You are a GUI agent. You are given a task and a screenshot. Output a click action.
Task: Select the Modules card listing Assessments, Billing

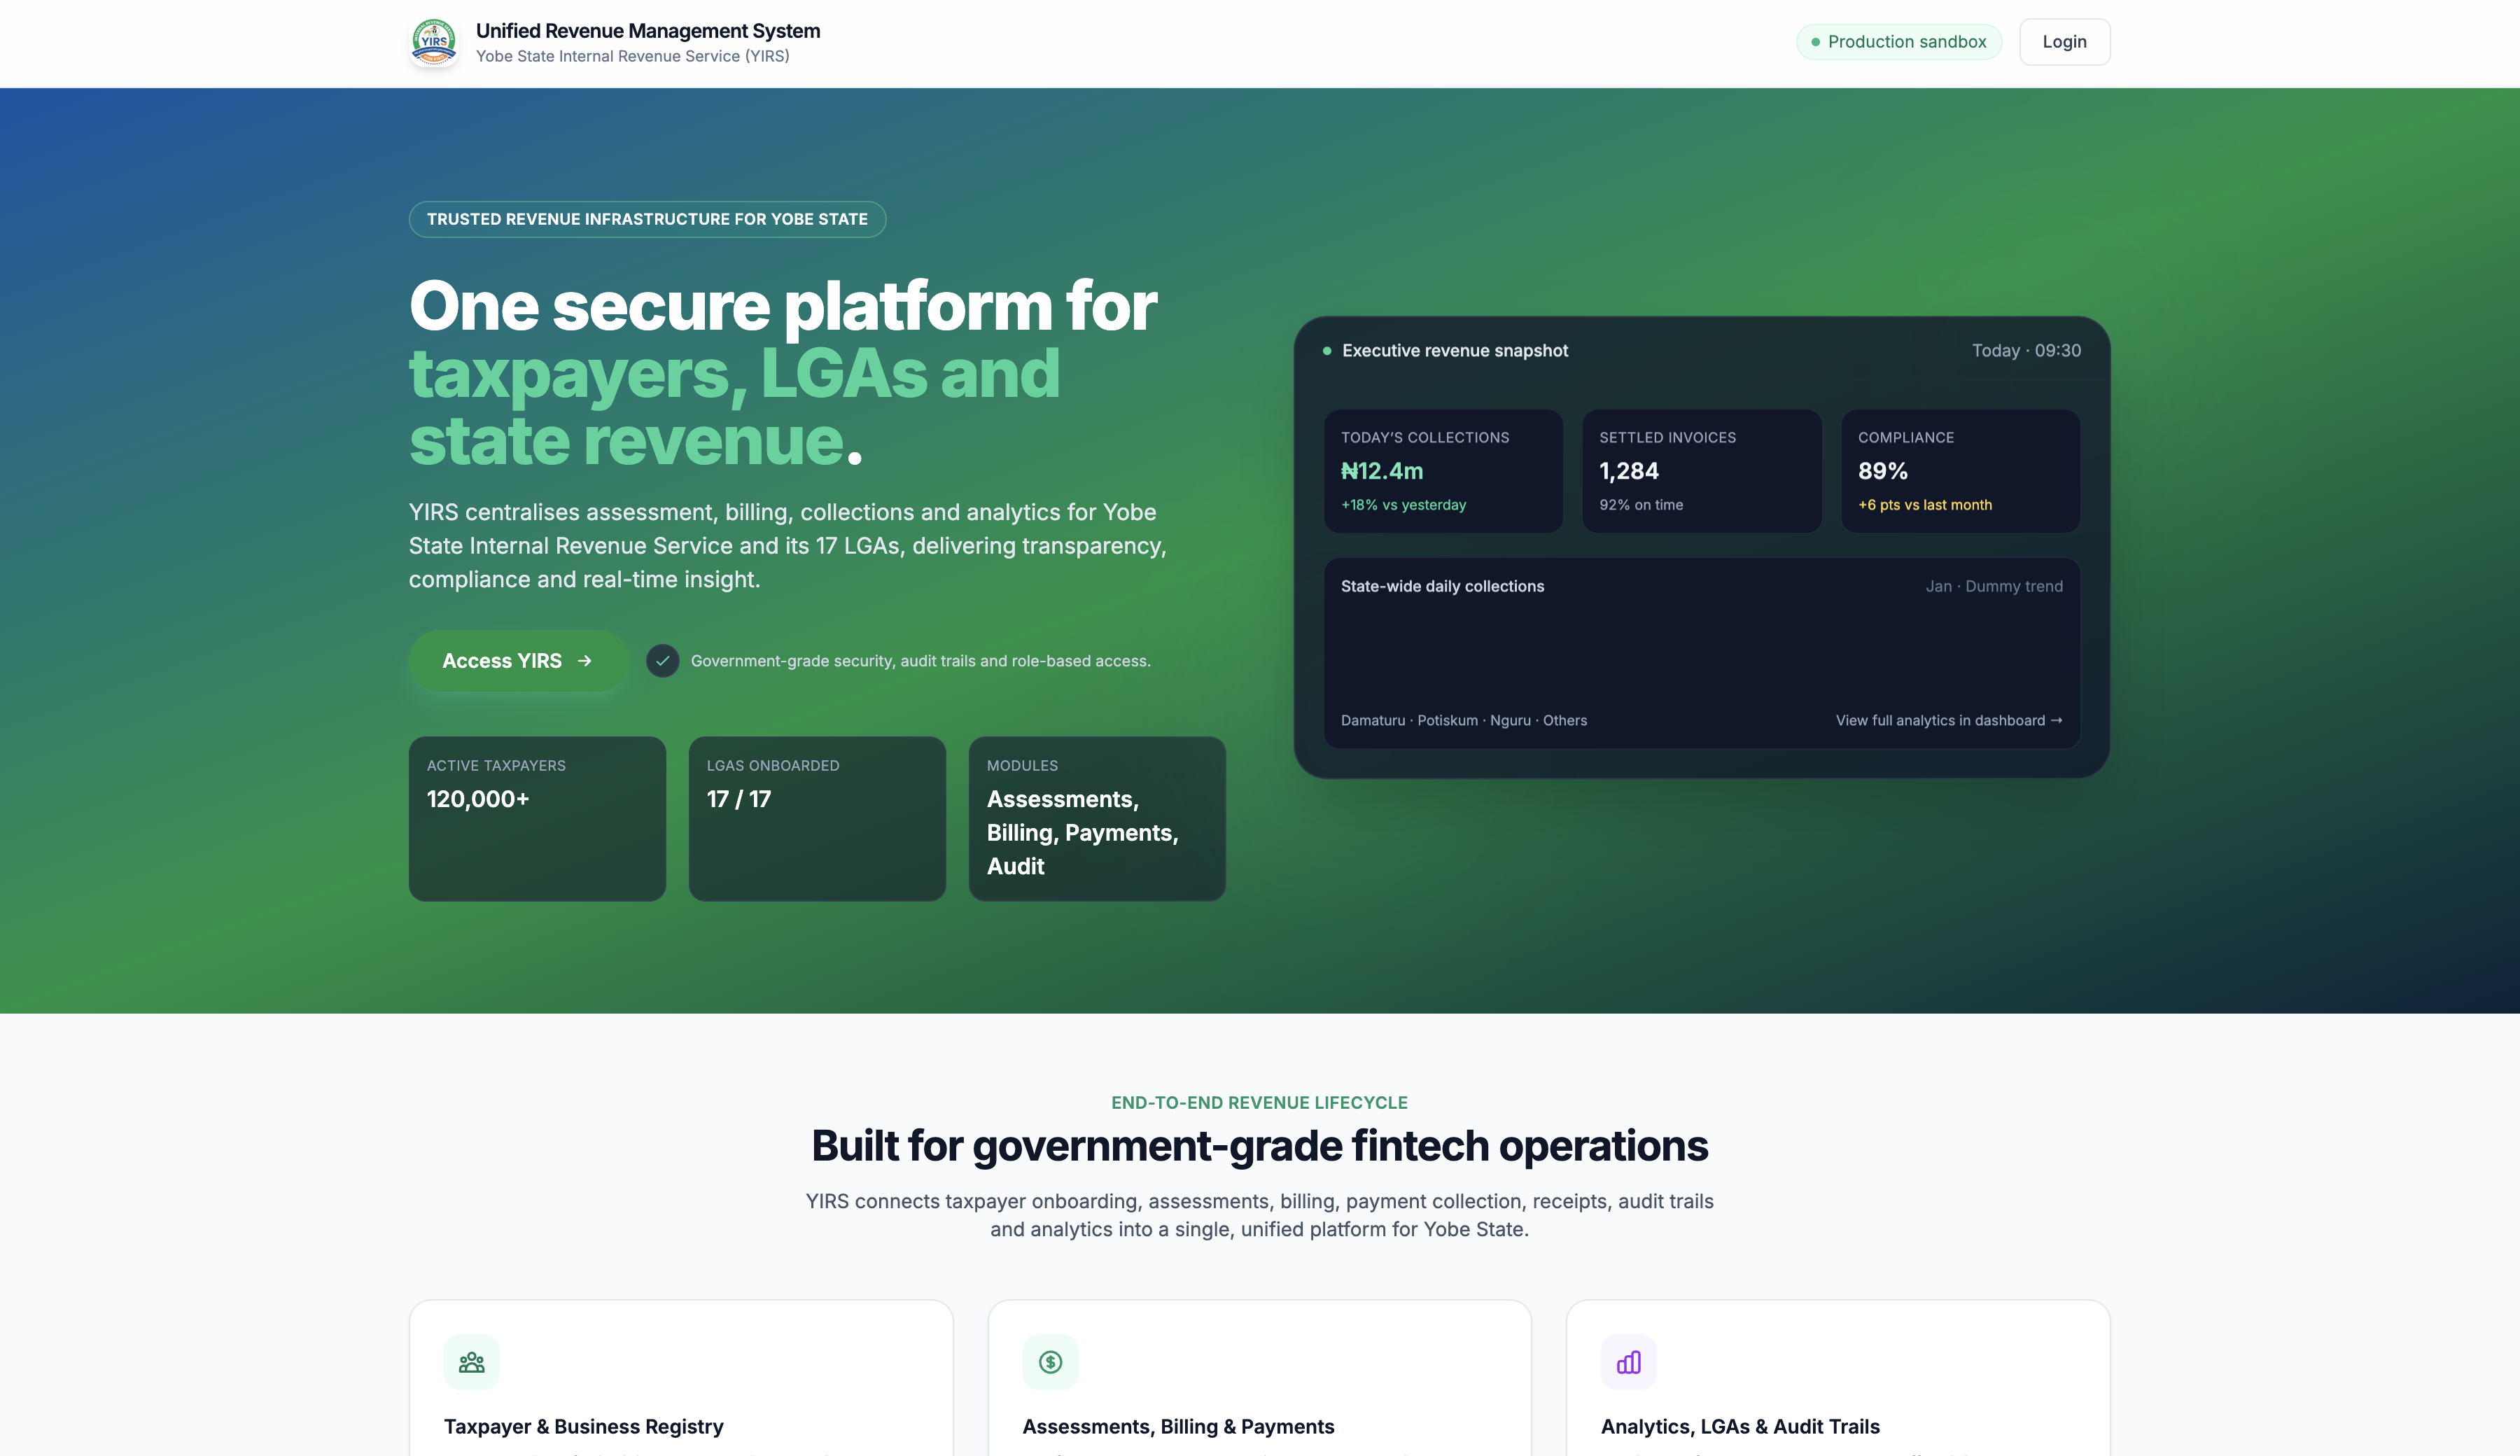coord(1097,819)
